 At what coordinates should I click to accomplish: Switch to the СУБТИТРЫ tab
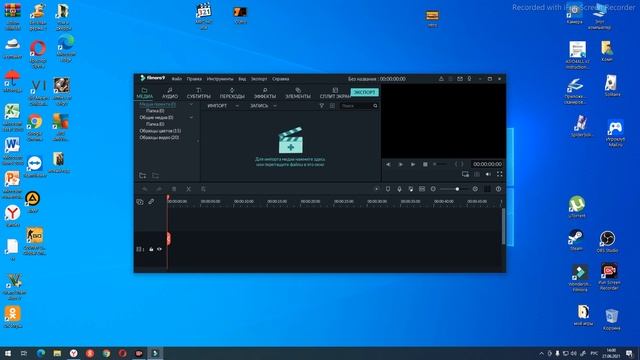199,93
